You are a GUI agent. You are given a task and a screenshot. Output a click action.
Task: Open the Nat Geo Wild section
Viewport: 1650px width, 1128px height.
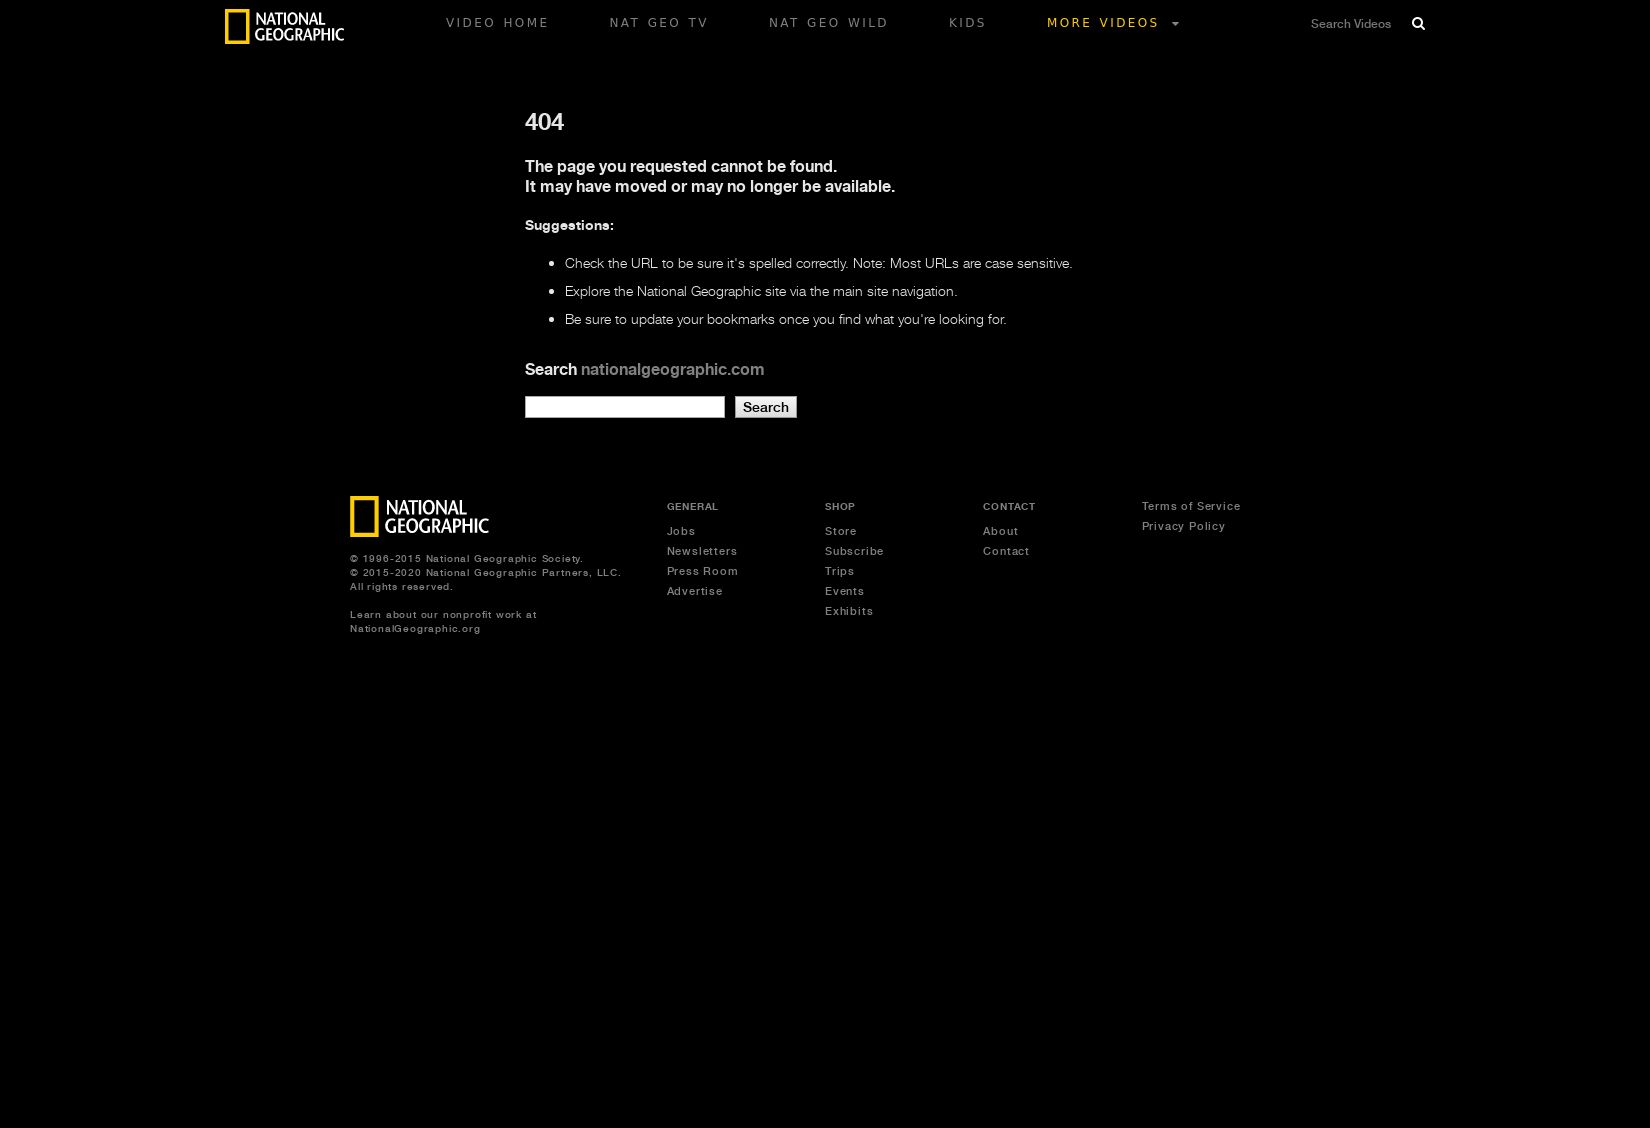[828, 23]
